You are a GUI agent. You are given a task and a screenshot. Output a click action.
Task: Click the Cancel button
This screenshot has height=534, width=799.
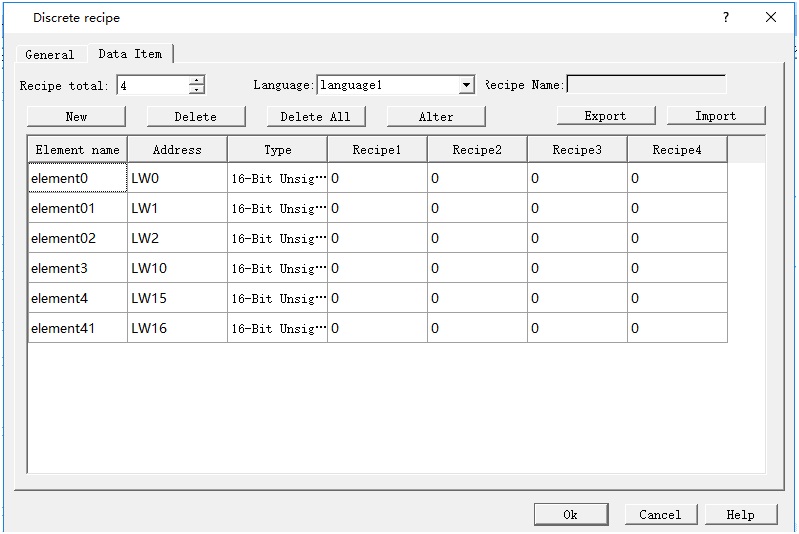660,515
